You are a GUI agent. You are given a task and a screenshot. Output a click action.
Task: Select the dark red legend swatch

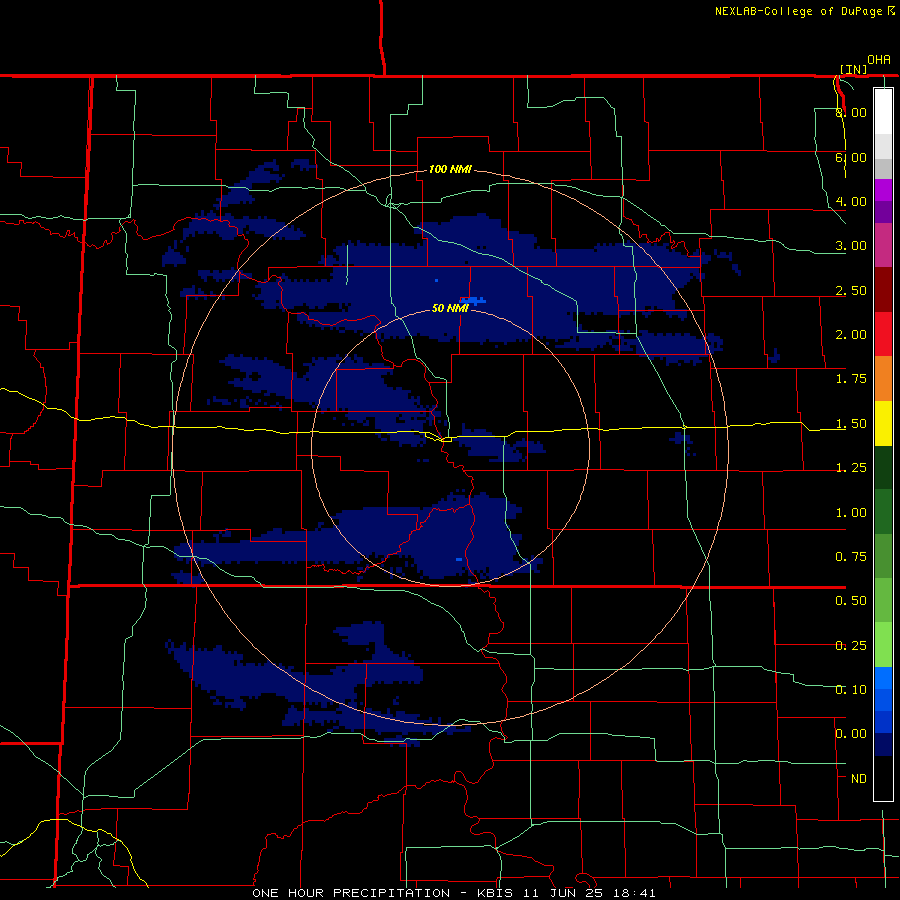tap(883, 290)
